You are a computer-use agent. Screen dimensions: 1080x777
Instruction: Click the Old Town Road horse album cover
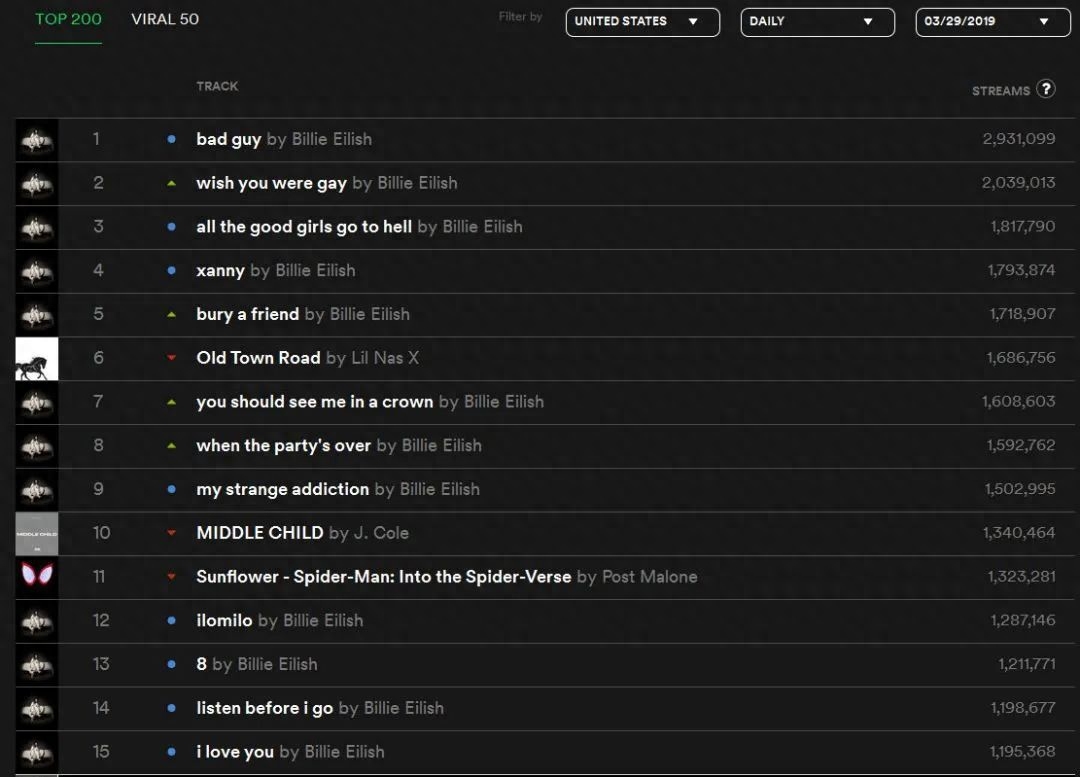(x=37, y=358)
